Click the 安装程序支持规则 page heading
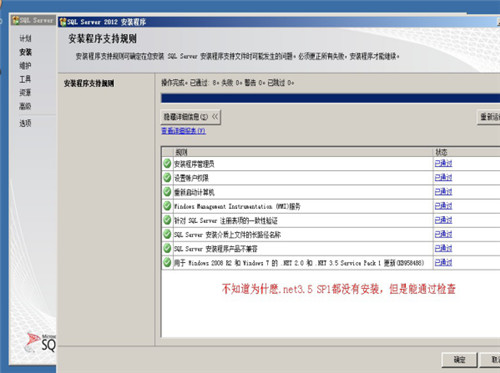The image size is (500, 373). point(102,39)
